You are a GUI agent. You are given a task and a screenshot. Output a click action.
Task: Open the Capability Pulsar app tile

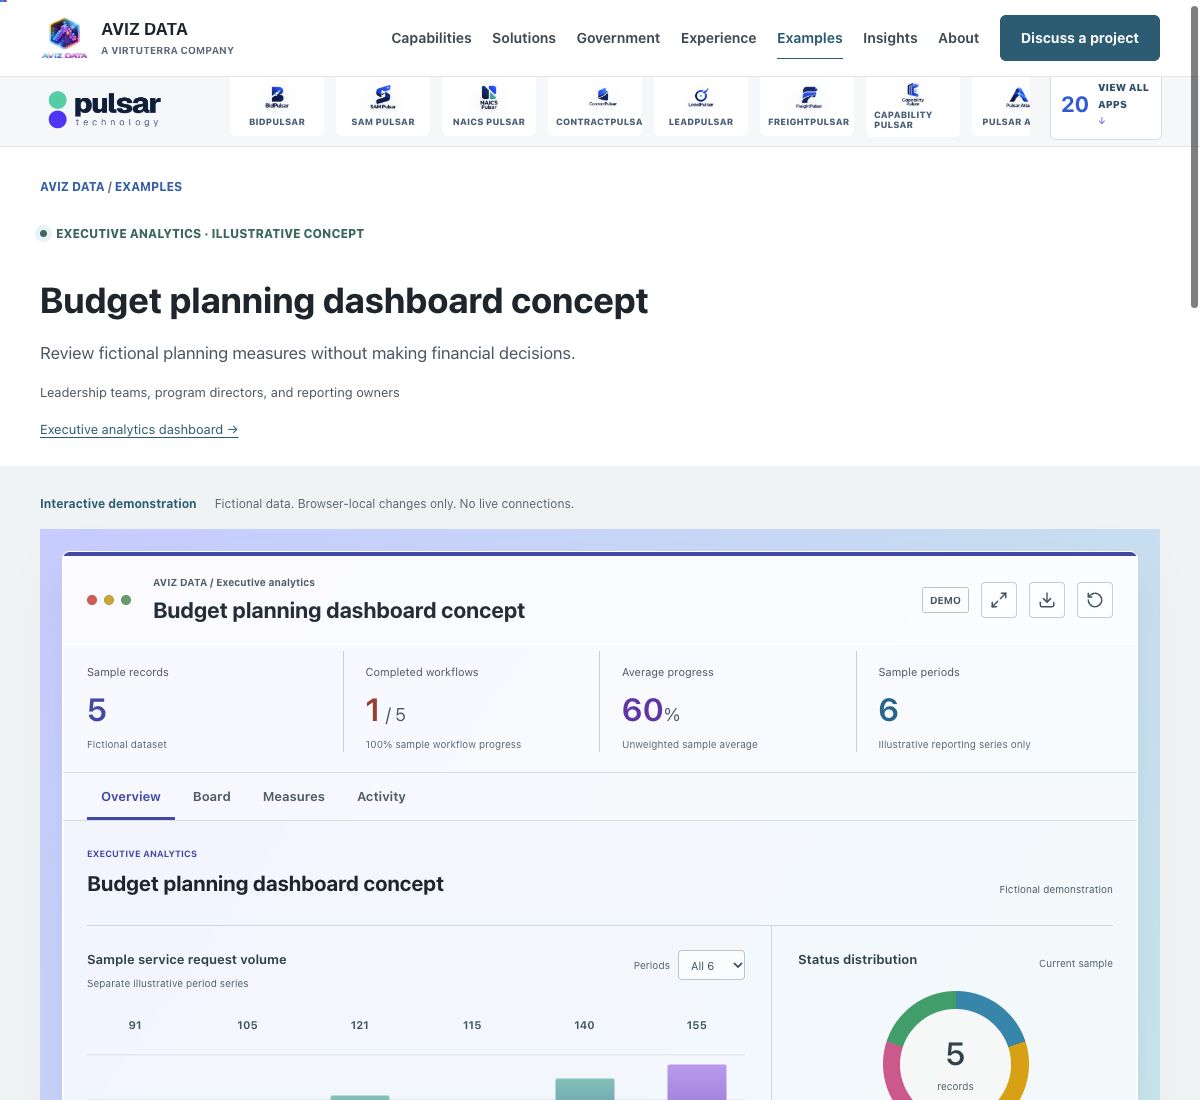tap(913, 106)
